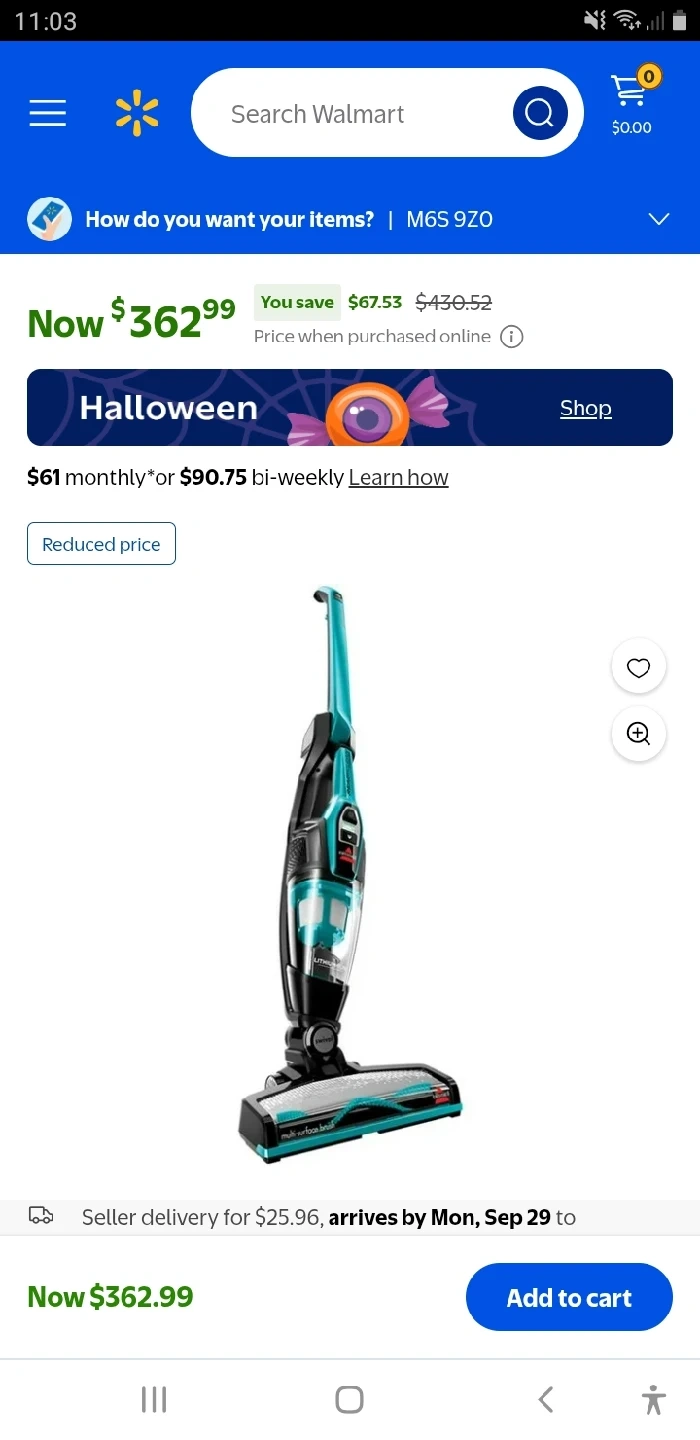Open Android recent apps button
The height and width of the screenshot is (1440, 700).
coord(154,1399)
